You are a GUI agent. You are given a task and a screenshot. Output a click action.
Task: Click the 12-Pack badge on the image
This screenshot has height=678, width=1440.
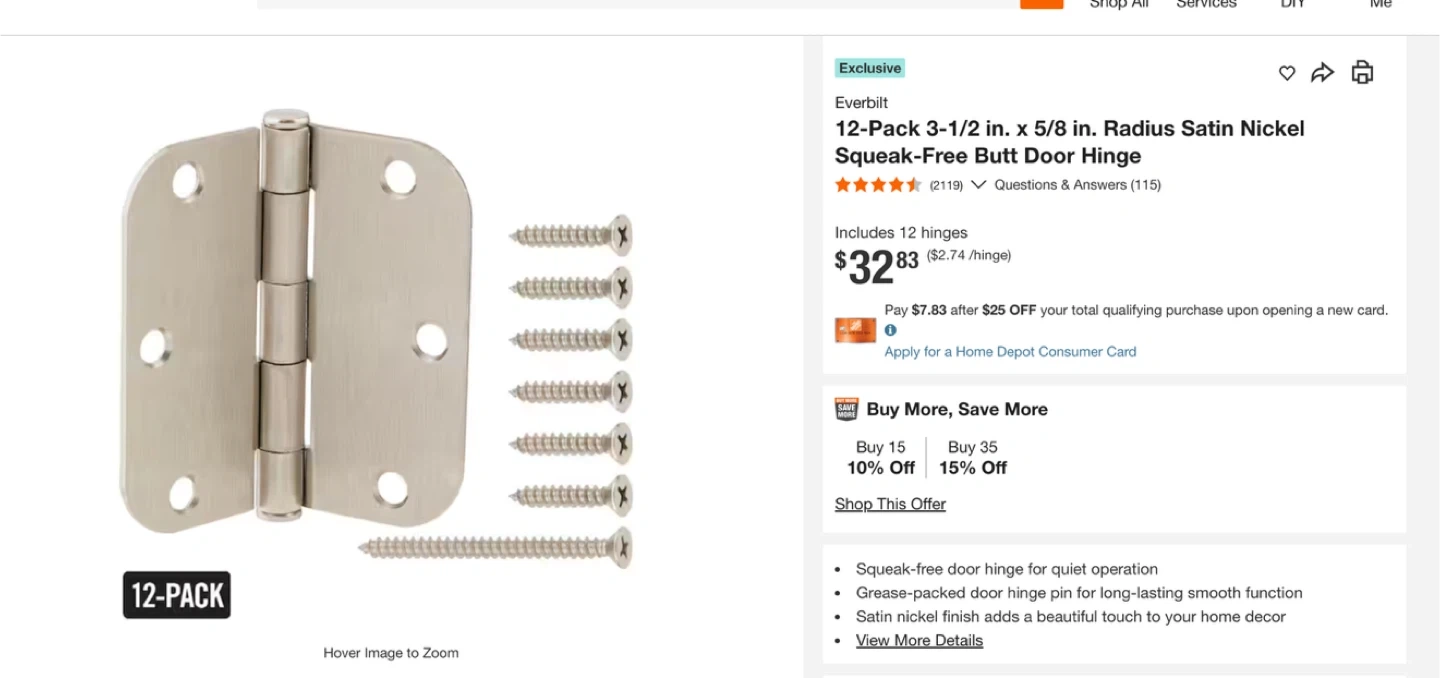(177, 595)
